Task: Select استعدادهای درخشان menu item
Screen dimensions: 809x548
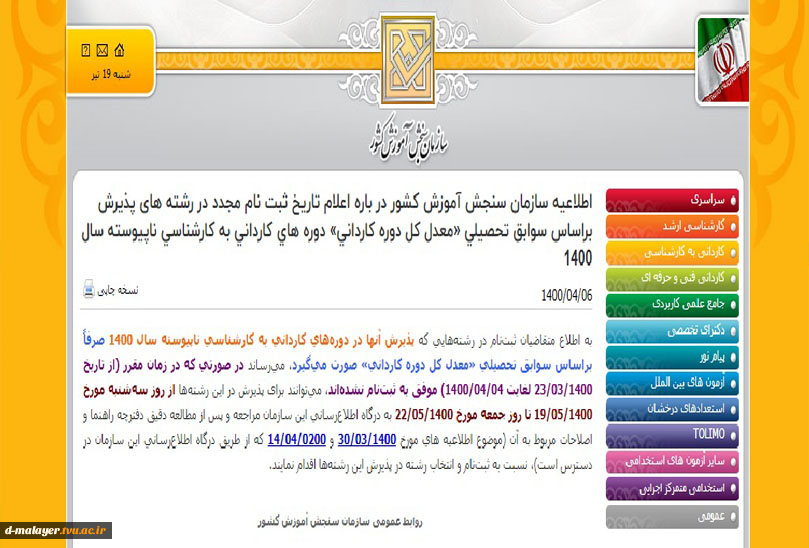Action: coord(672,410)
